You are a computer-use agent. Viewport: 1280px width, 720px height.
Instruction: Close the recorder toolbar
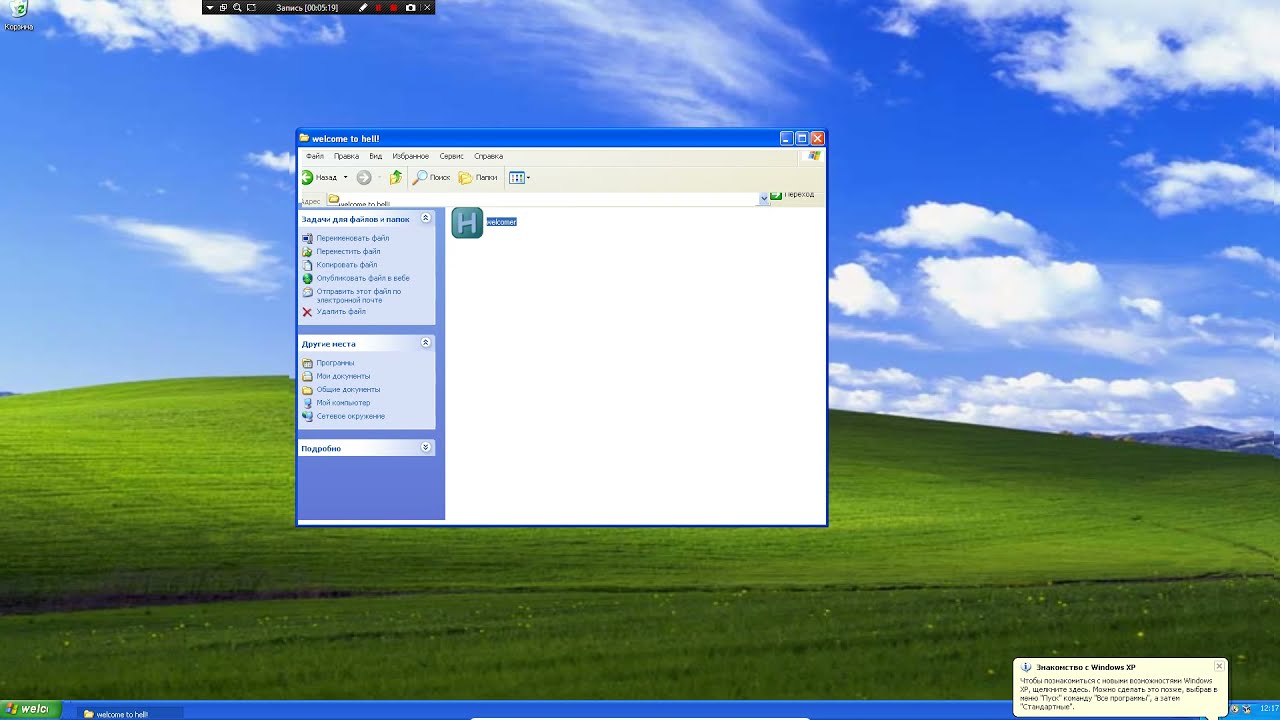[427, 8]
